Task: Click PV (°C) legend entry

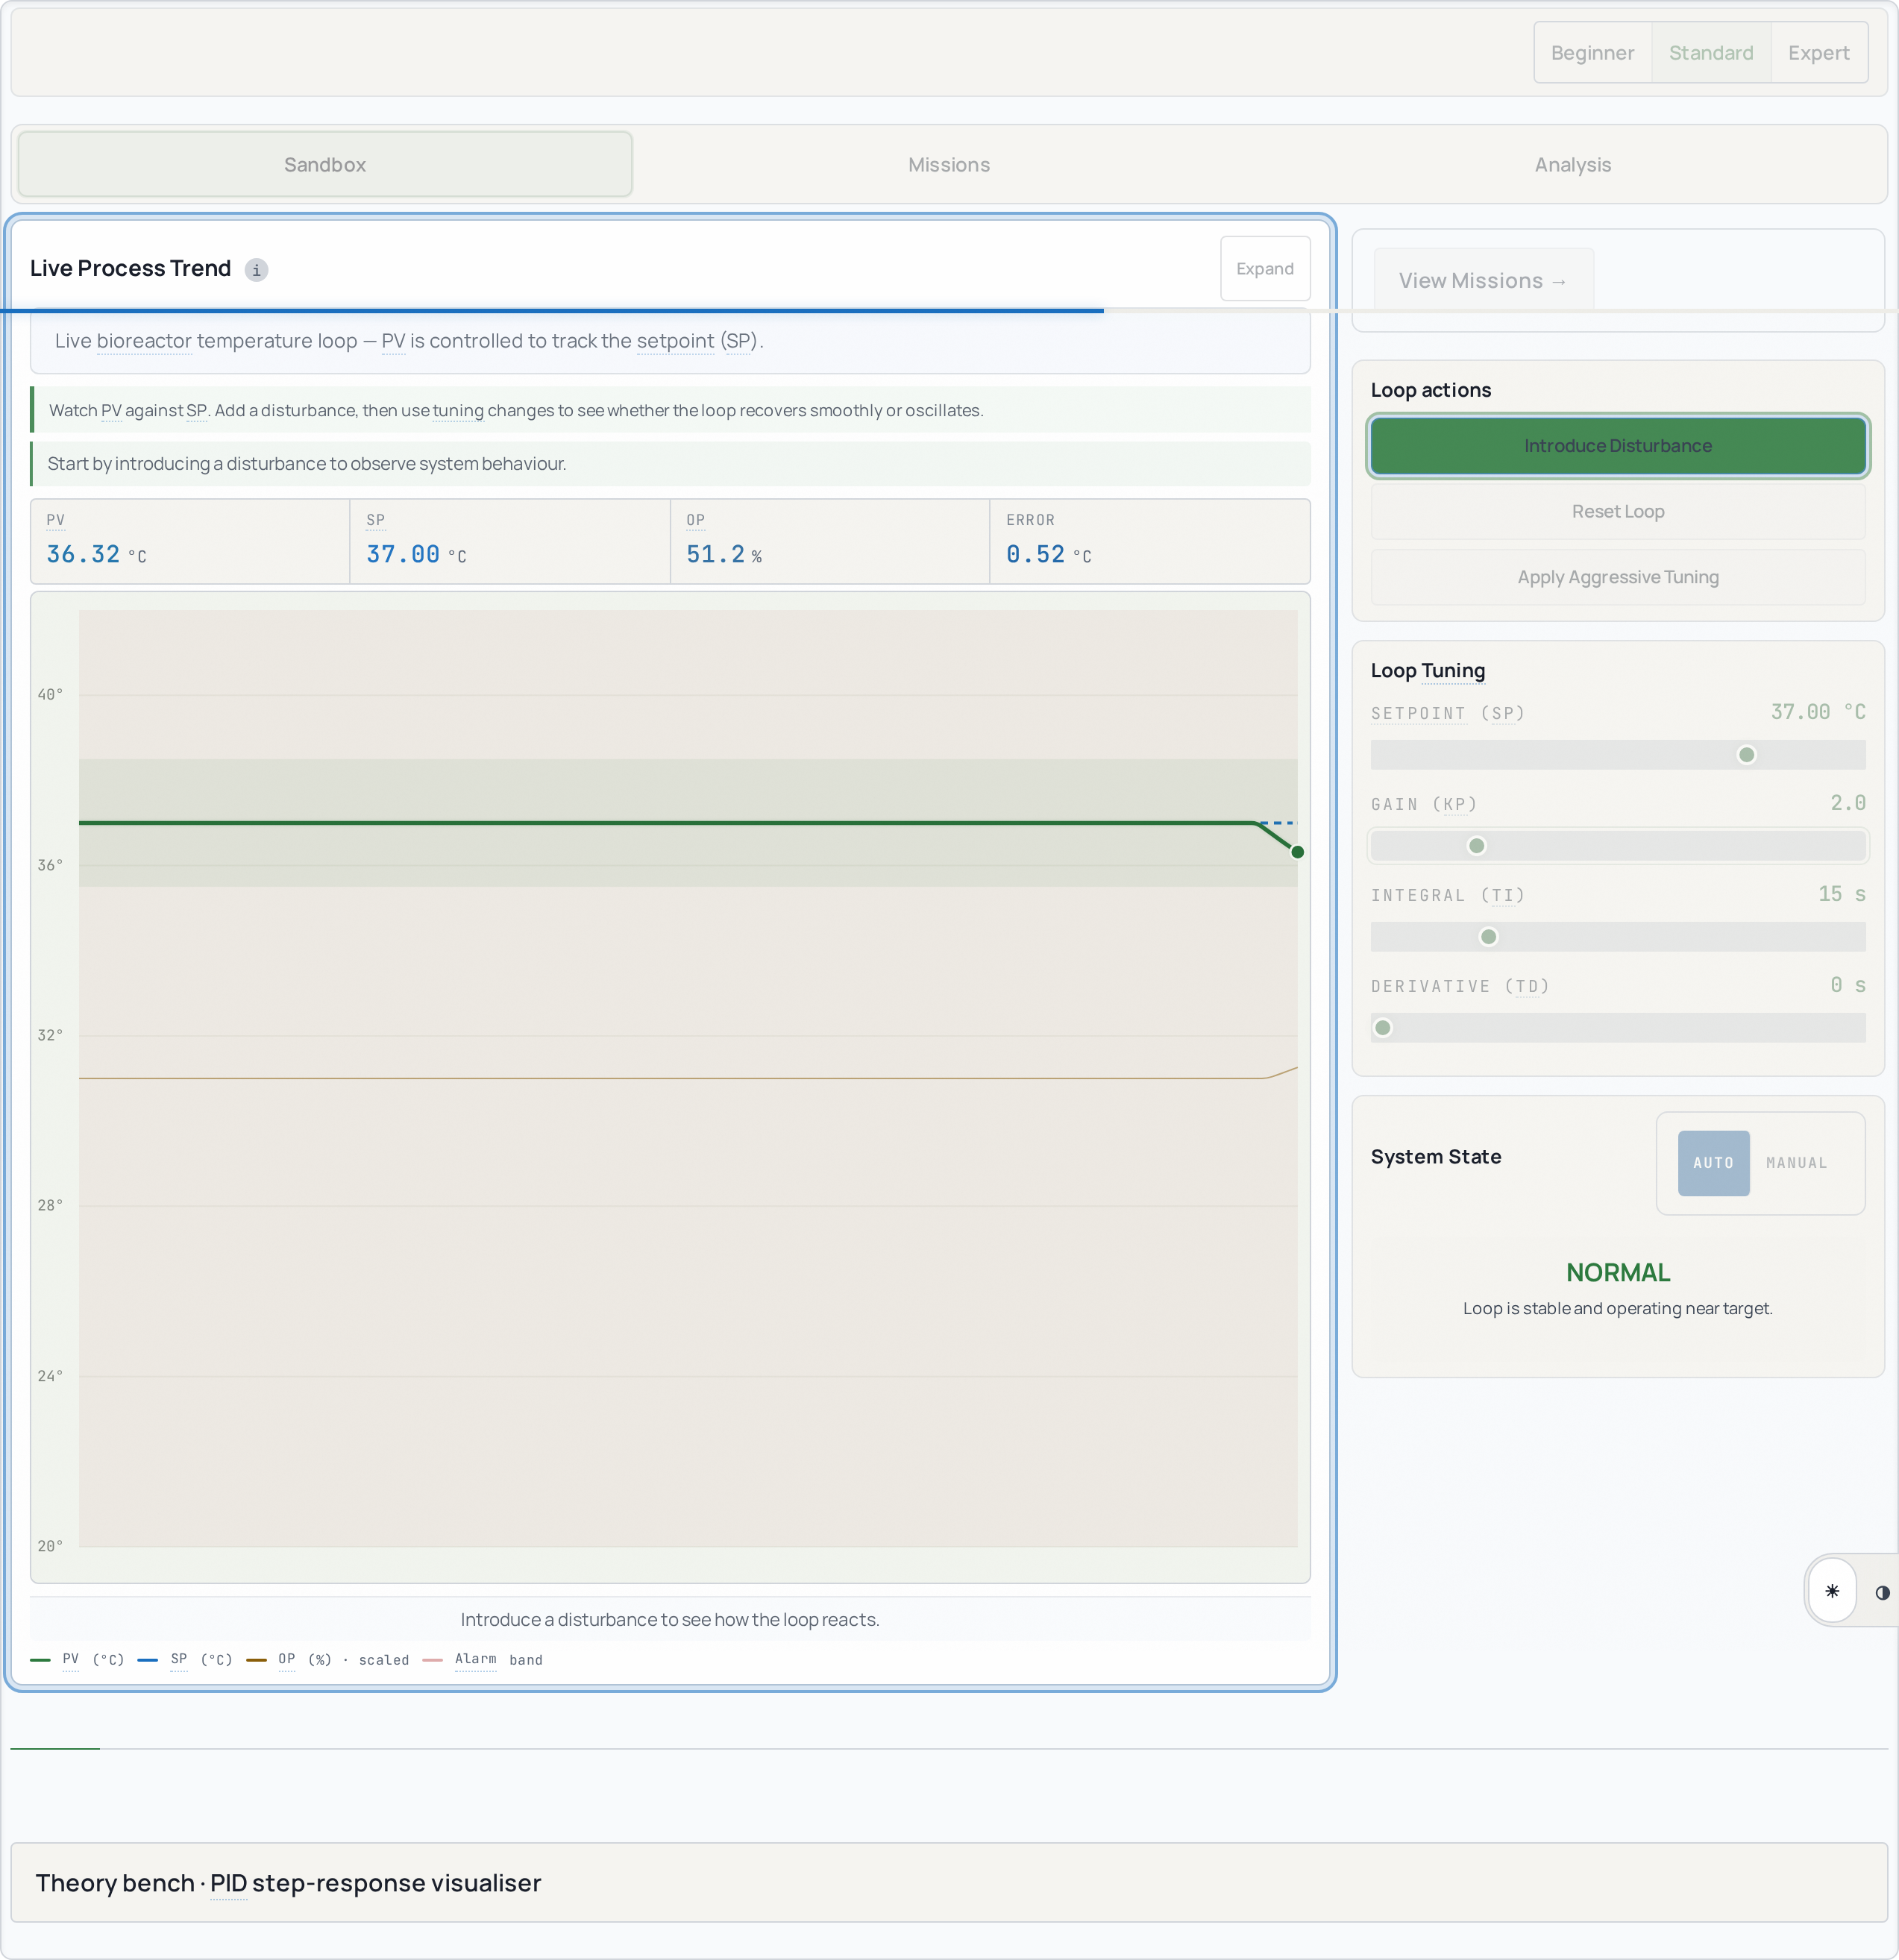Action: (78, 1660)
